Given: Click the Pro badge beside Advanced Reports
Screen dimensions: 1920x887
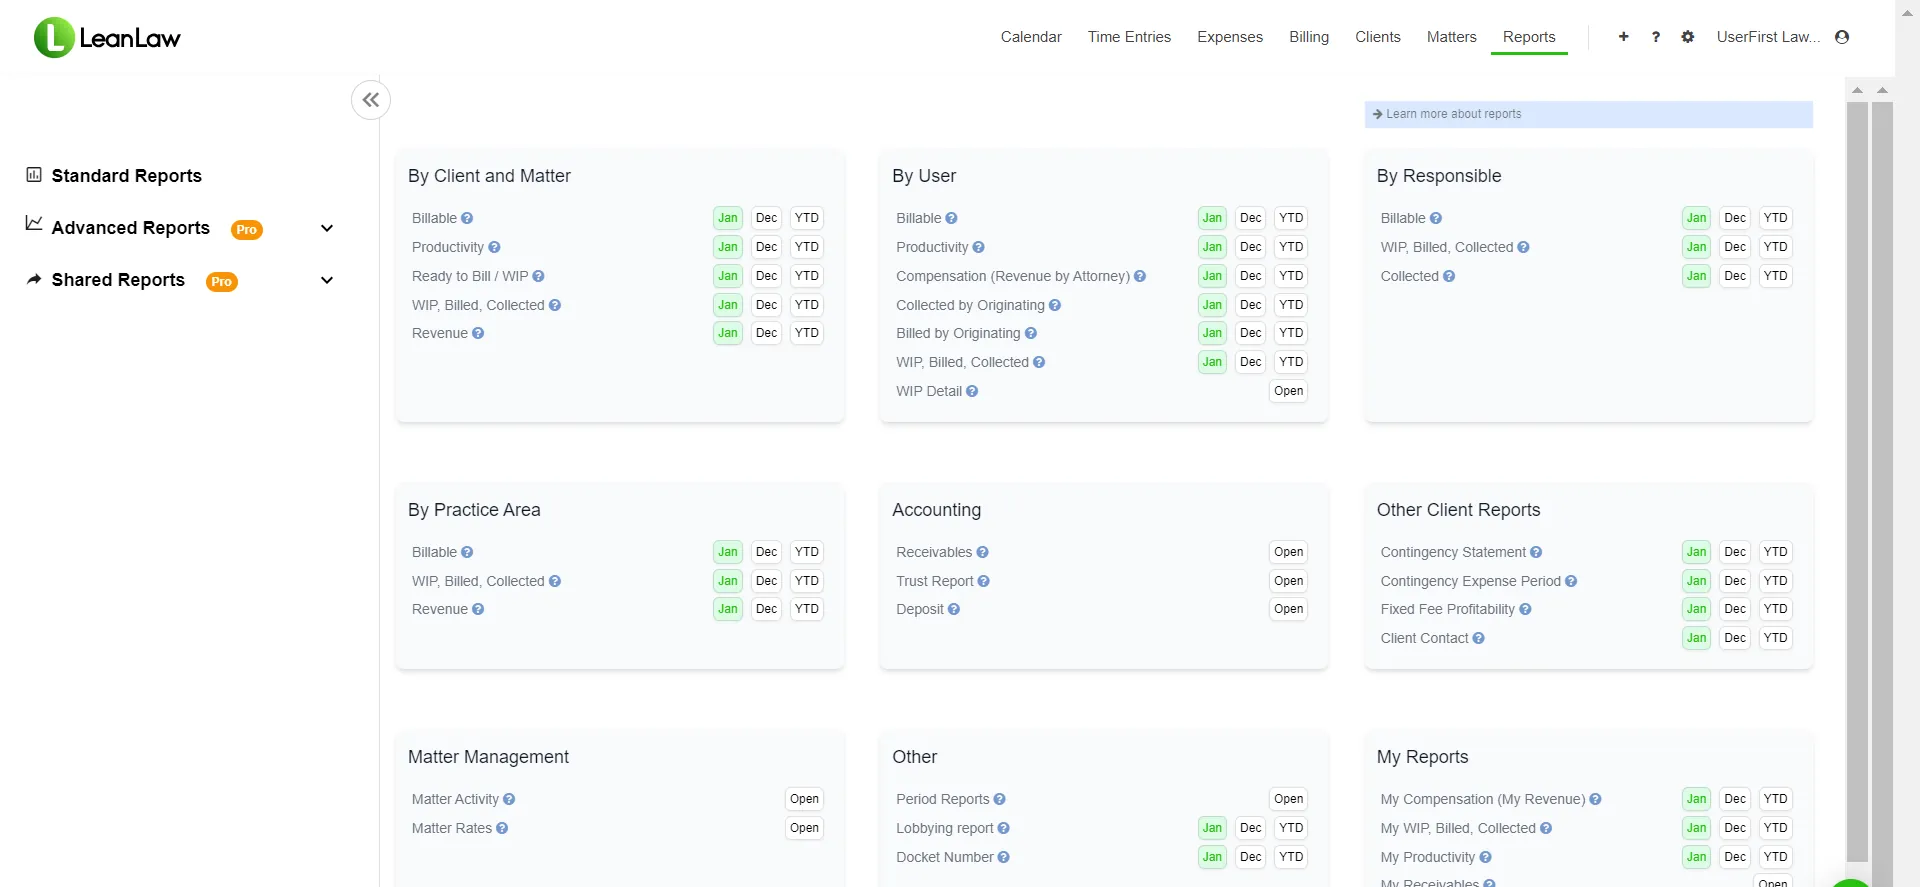Looking at the screenshot, I should pos(247,230).
